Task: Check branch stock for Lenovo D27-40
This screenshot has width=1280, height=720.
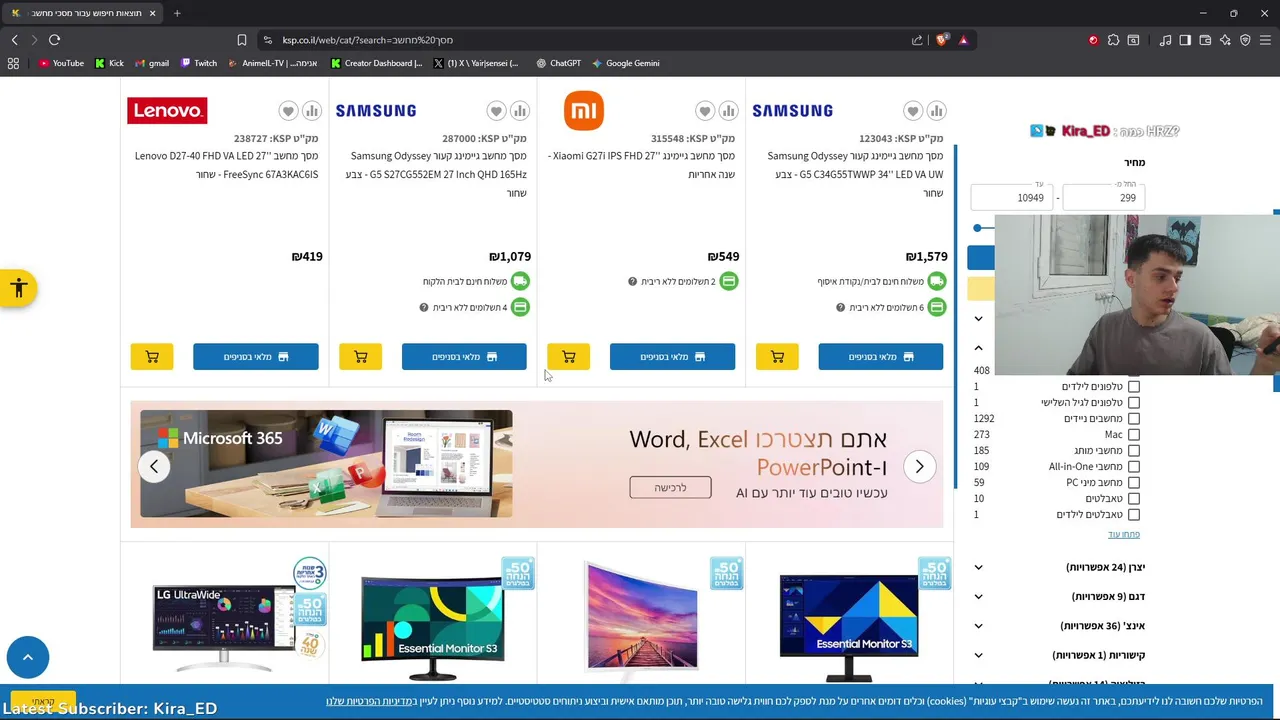Action: [256, 357]
